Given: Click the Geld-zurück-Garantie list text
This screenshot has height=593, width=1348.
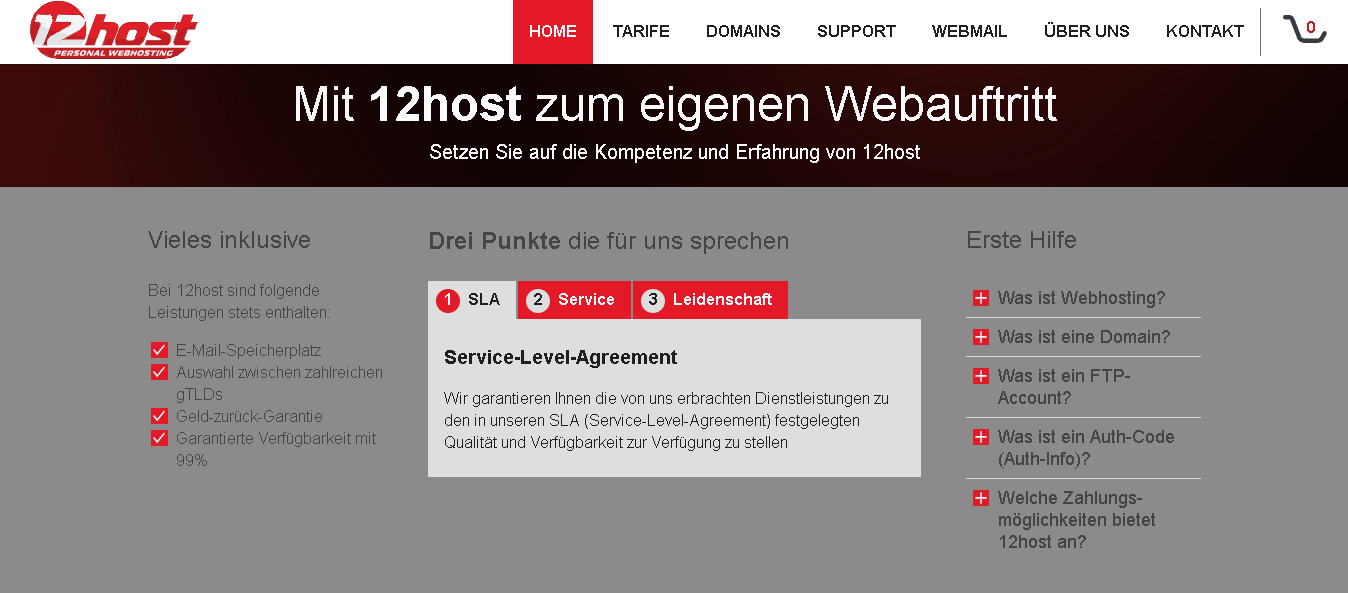Looking at the screenshot, I should 249,416.
